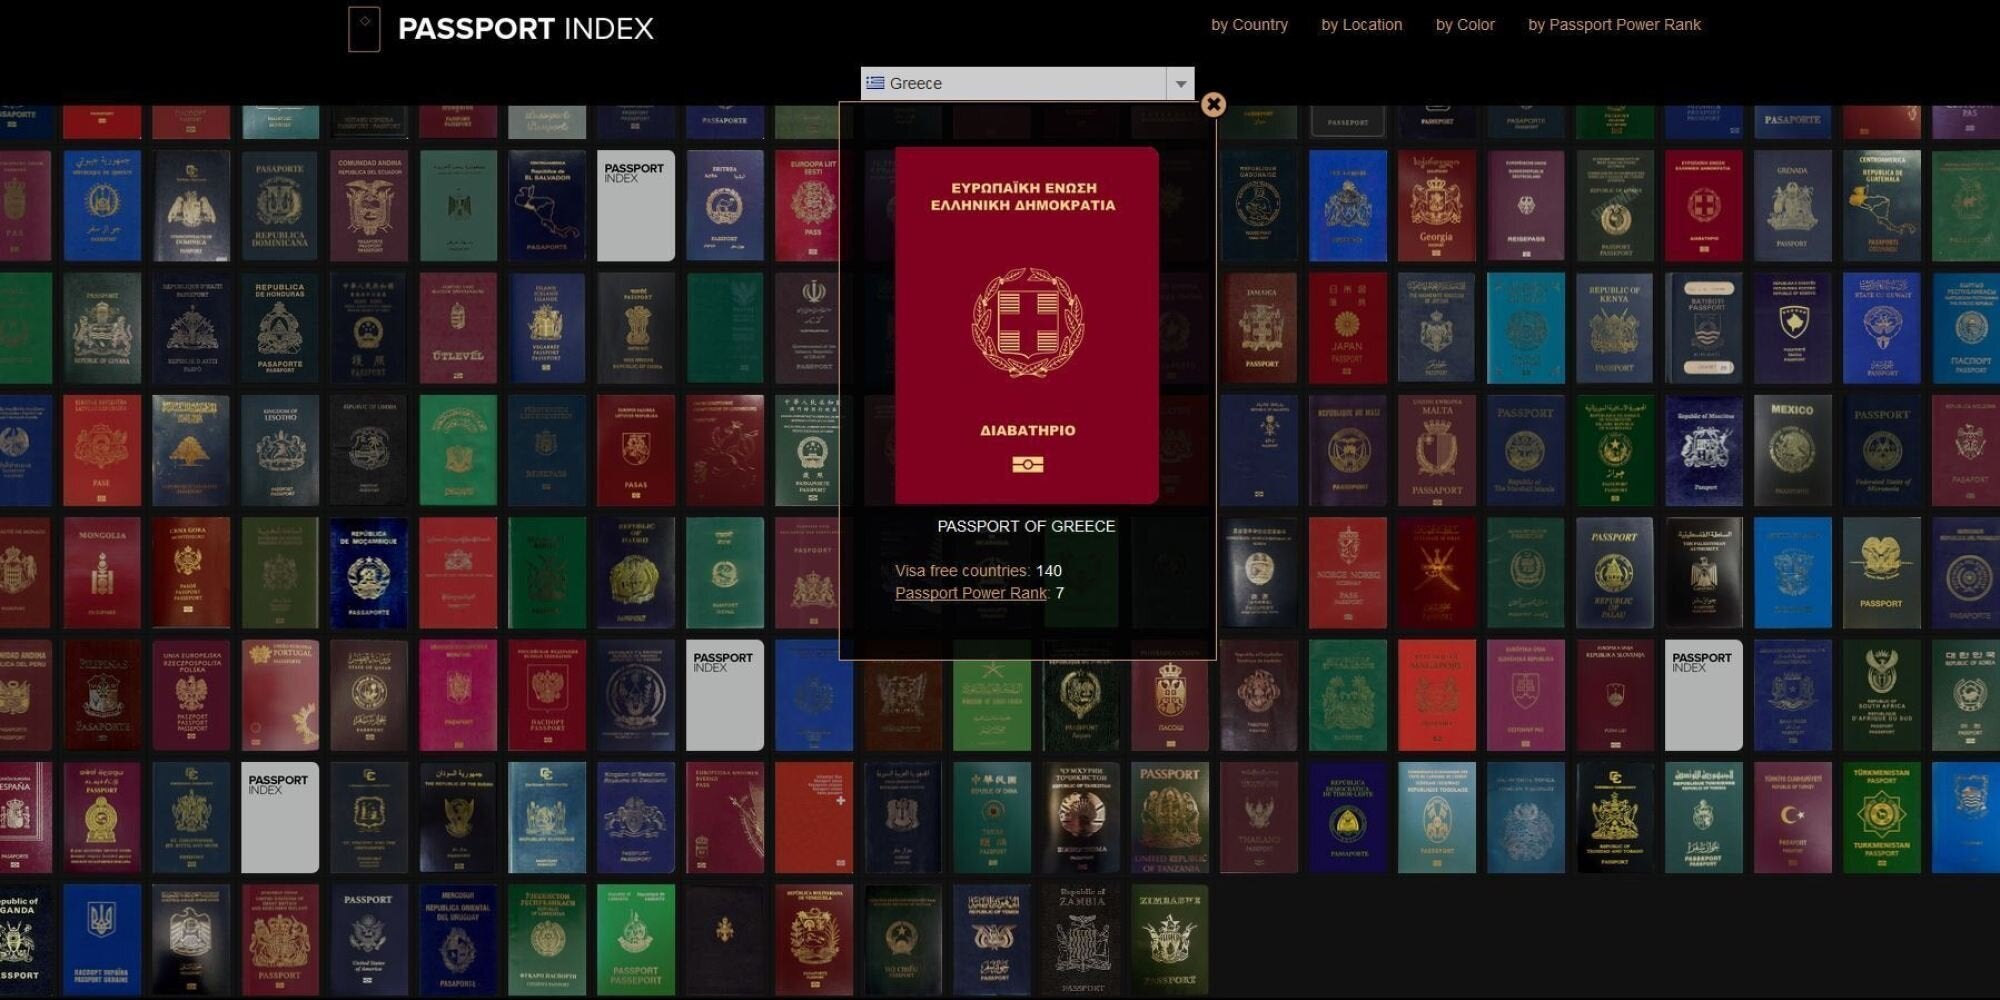Select the Malta passport thumbnail
Viewport: 2000px width, 1000px height.
pyautogui.click(x=1436, y=451)
